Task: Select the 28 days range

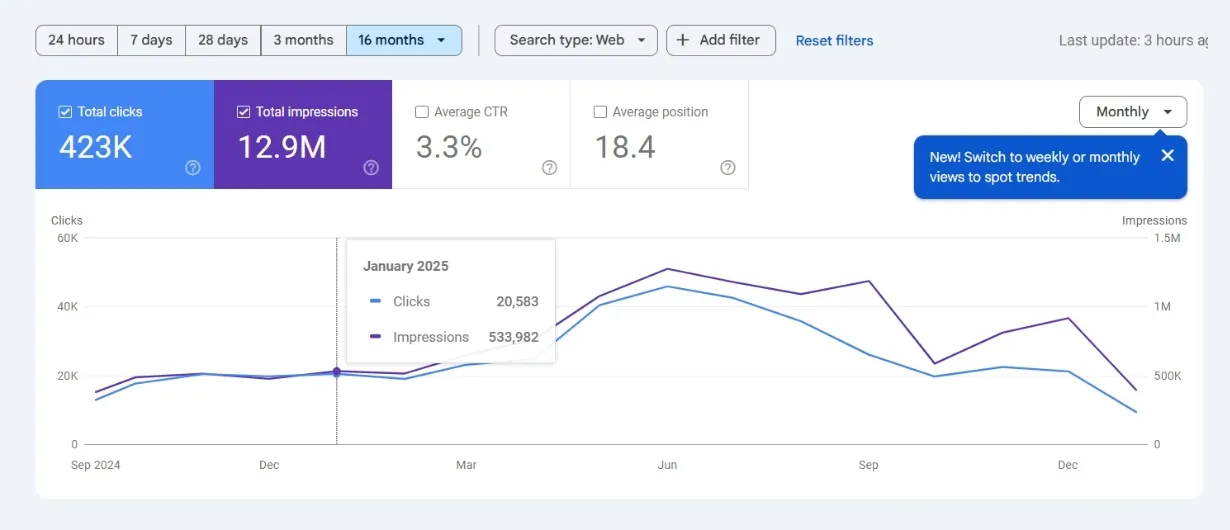Action: coord(223,40)
